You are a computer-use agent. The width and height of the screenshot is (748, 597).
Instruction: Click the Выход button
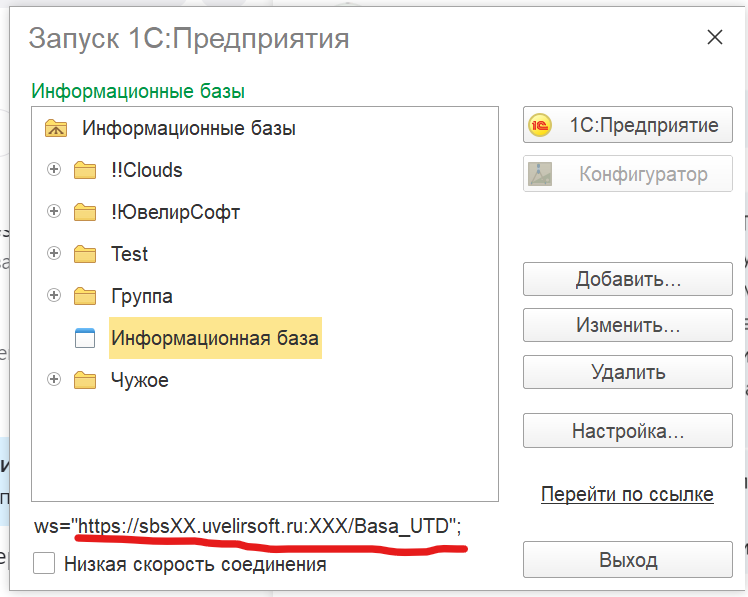pos(627,560)
